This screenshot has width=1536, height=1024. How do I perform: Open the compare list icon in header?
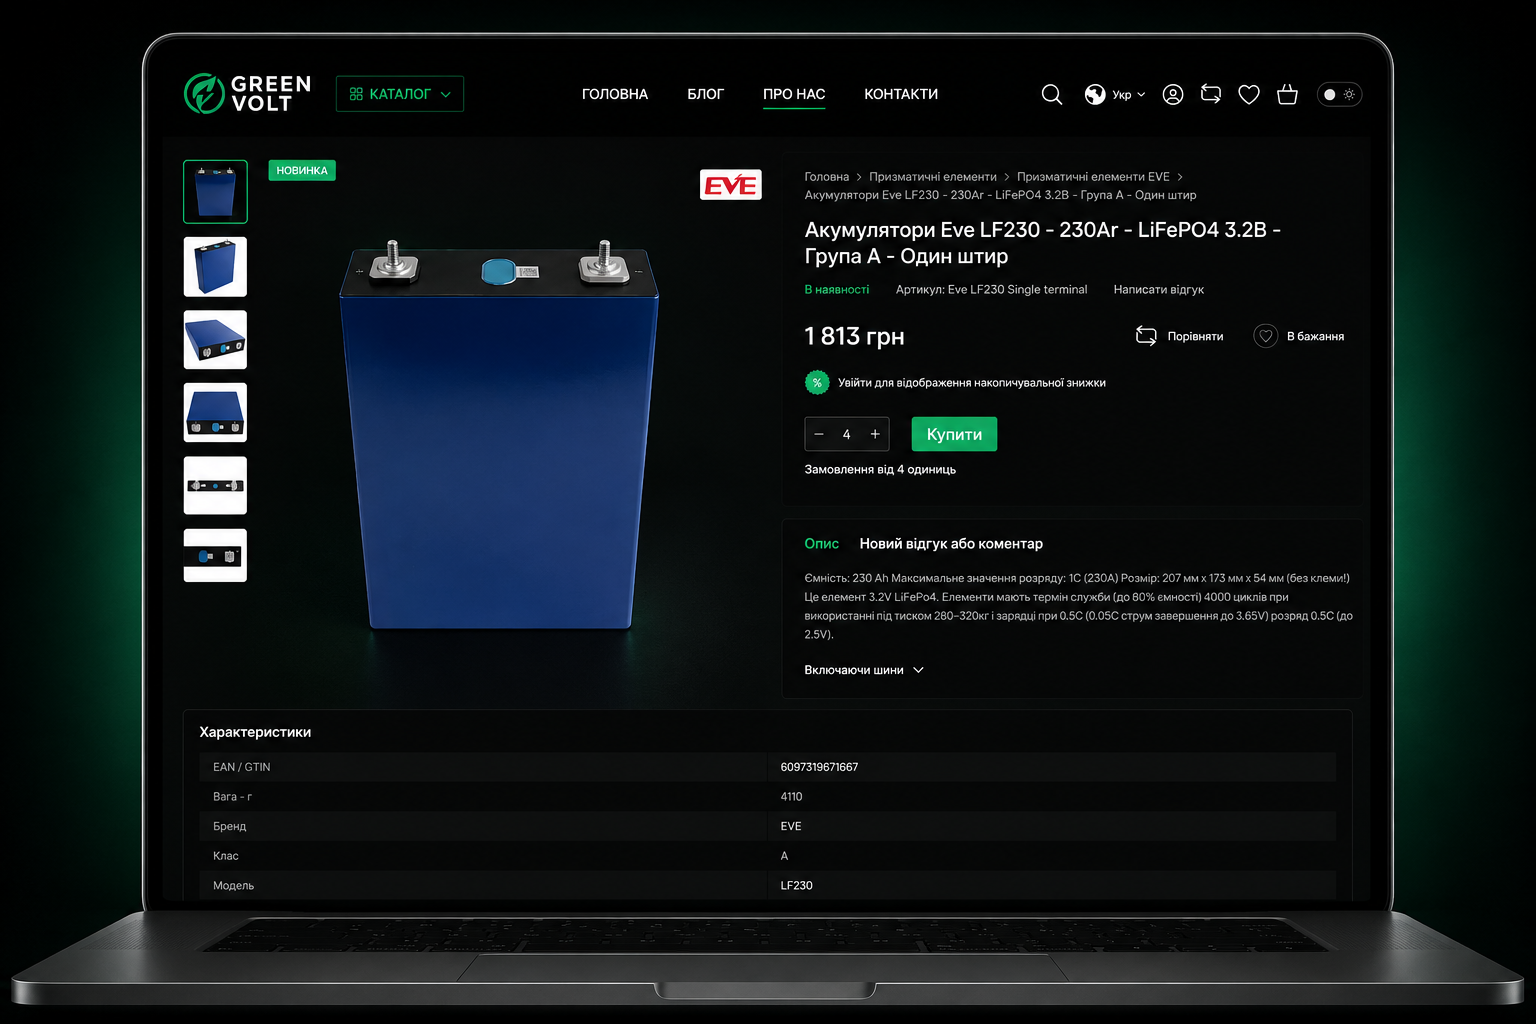click(1211, 94)
